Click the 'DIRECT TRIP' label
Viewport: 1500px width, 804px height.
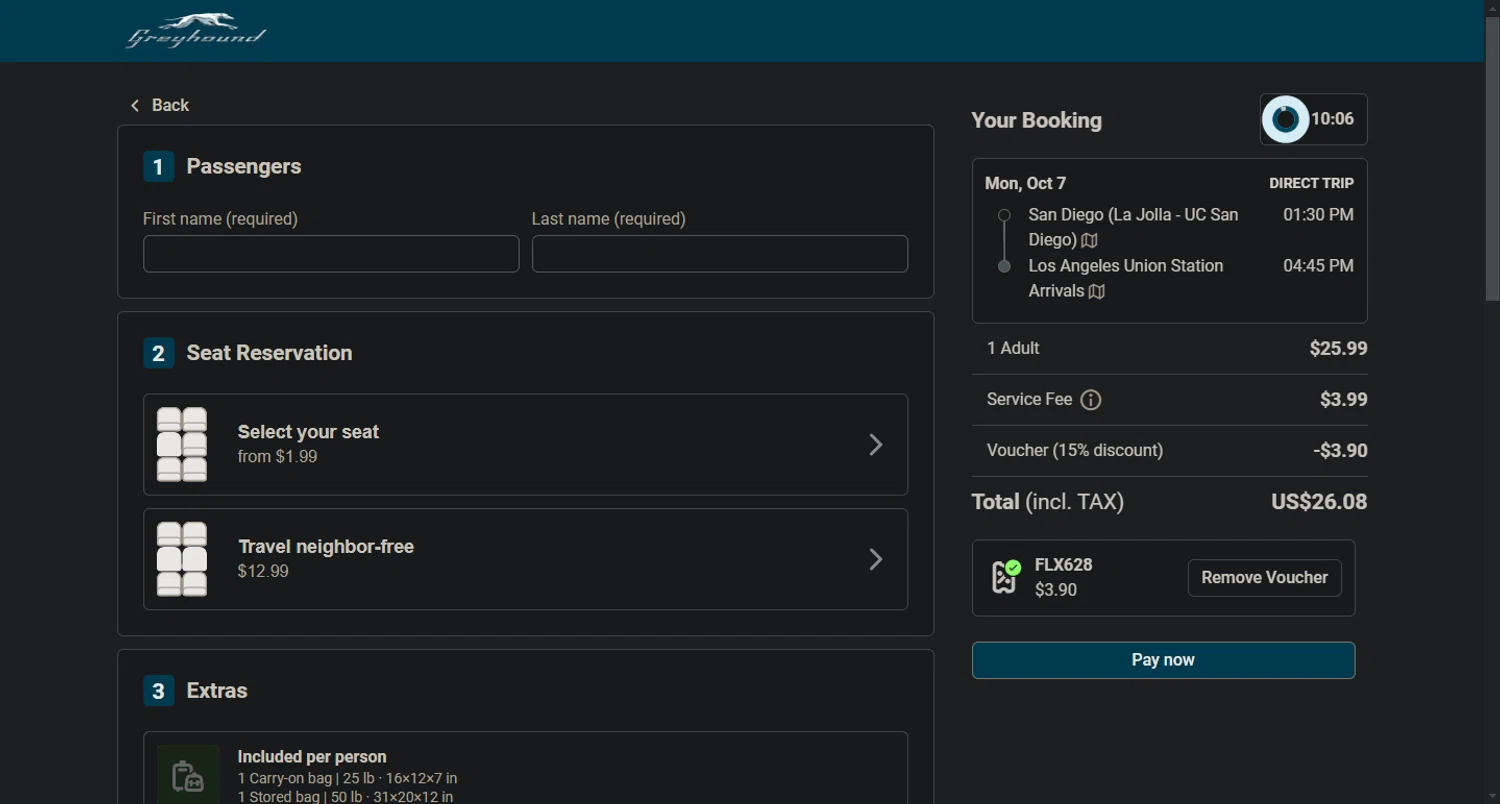(x=1311, y=183)
